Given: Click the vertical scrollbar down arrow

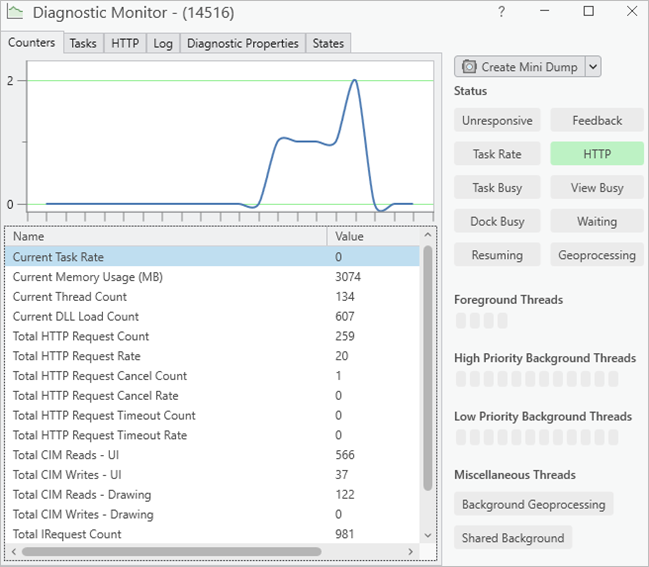Looking at the screenshot, I should tap(428, 535).
